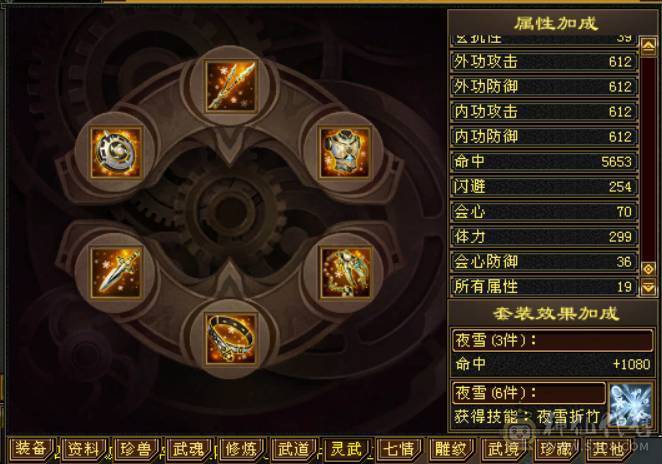The image size is (662, 464).
Task: Select the 命中 5653 attribute row
Action: click(x=544, y=162)
